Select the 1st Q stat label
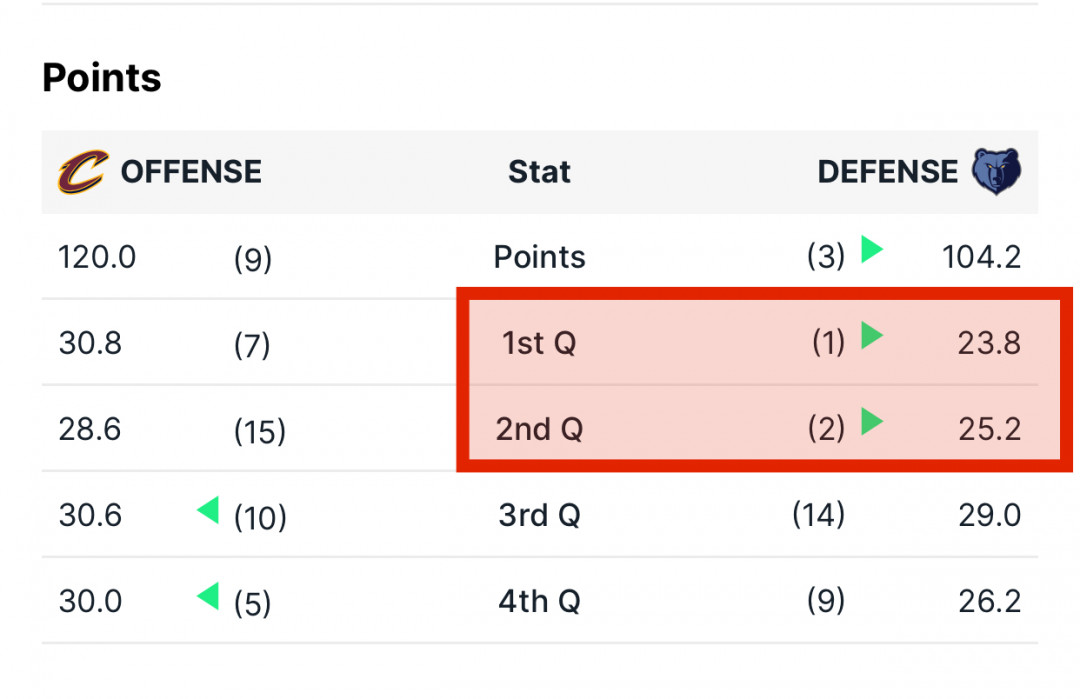The height and width of the screenshot is (699, 1080). pos(539,343)
